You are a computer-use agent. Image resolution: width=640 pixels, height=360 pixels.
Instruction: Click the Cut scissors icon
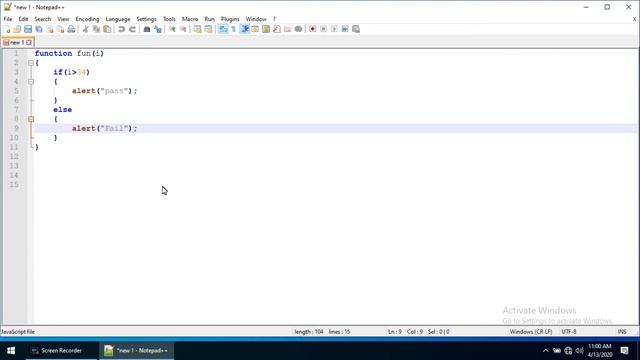click(85, 29)
